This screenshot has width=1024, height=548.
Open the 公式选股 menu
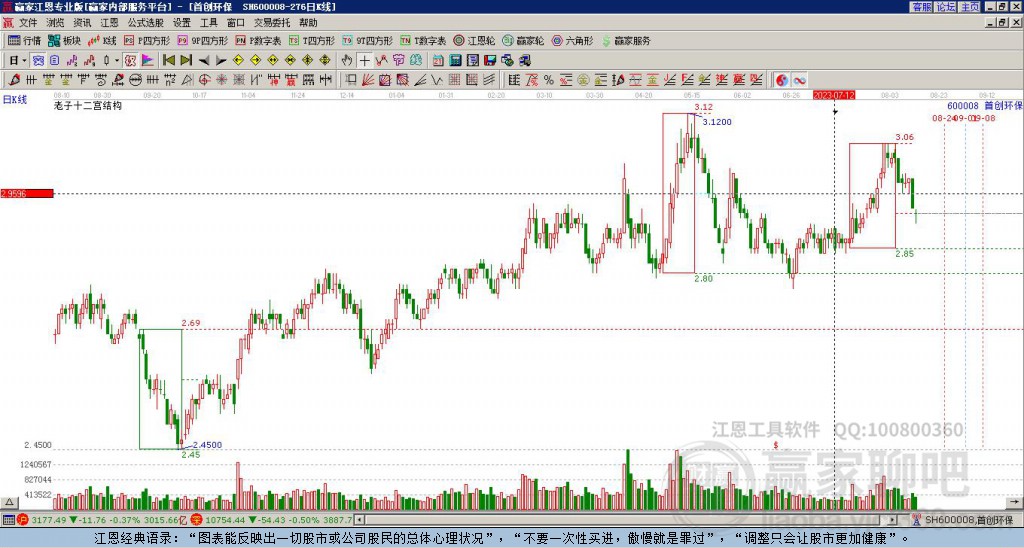coord(146,23)
